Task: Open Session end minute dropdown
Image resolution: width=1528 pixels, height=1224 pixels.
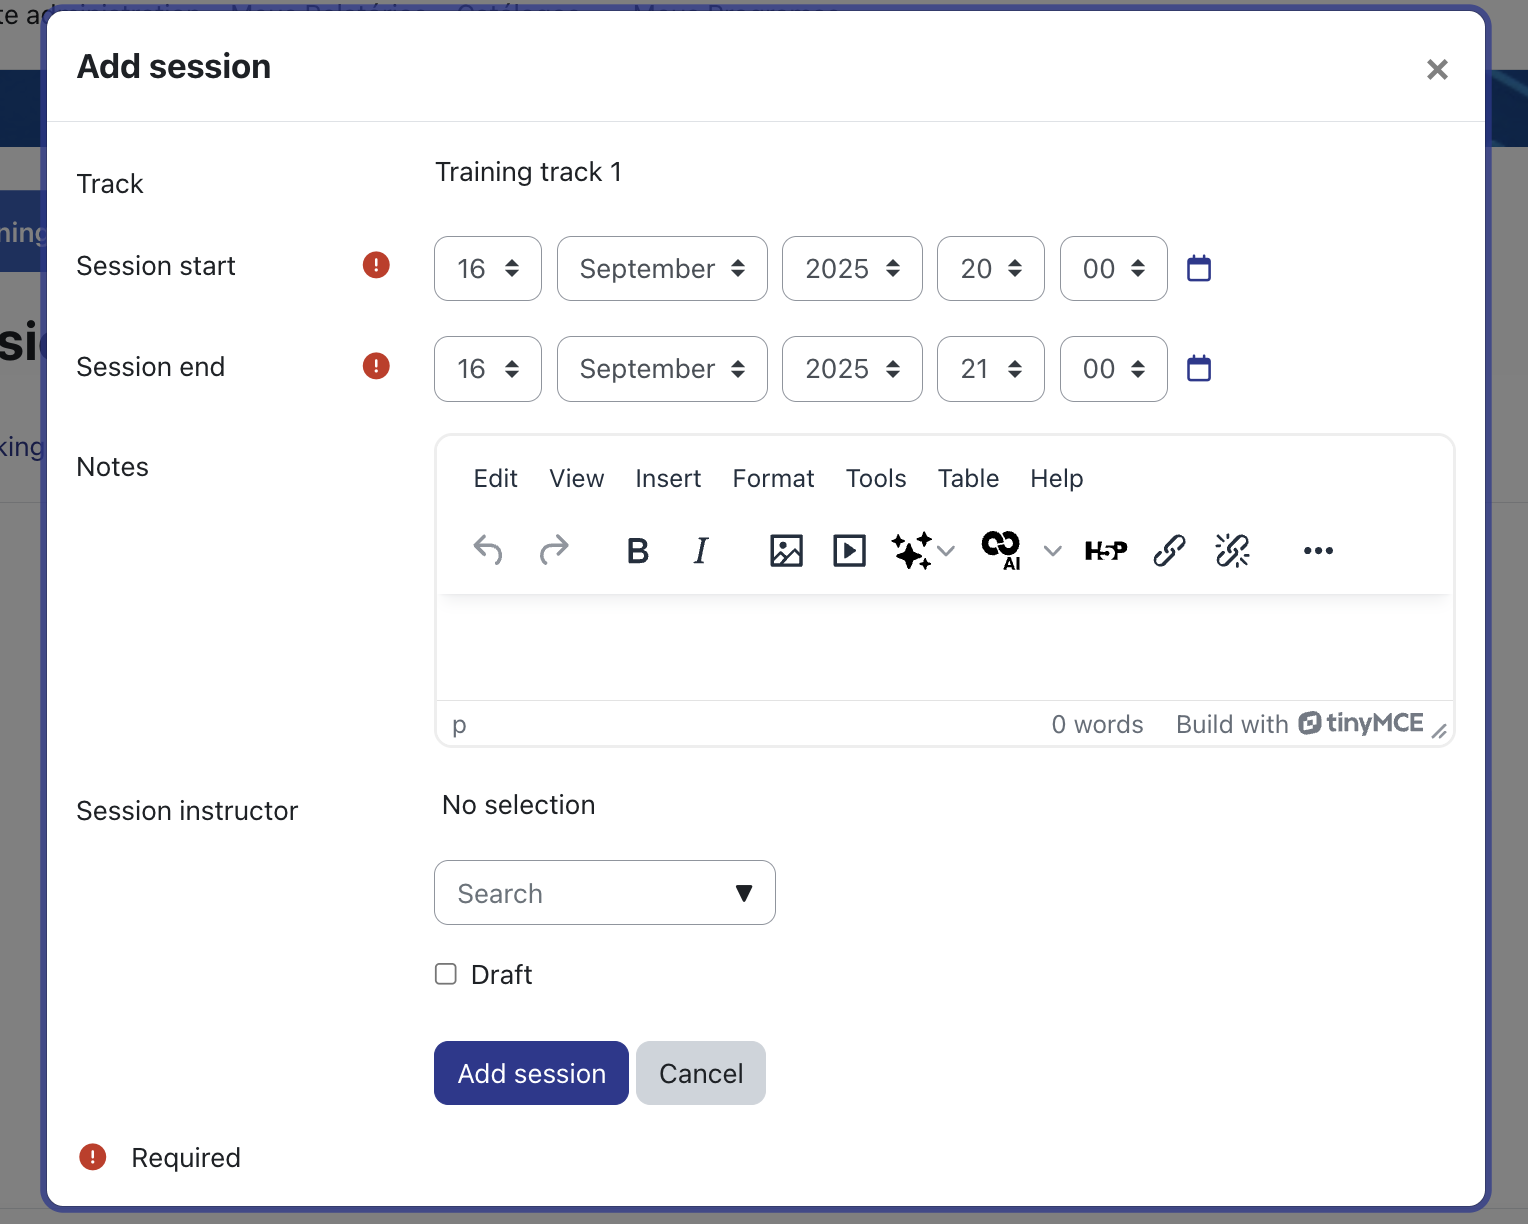Action: (1114, 369)
